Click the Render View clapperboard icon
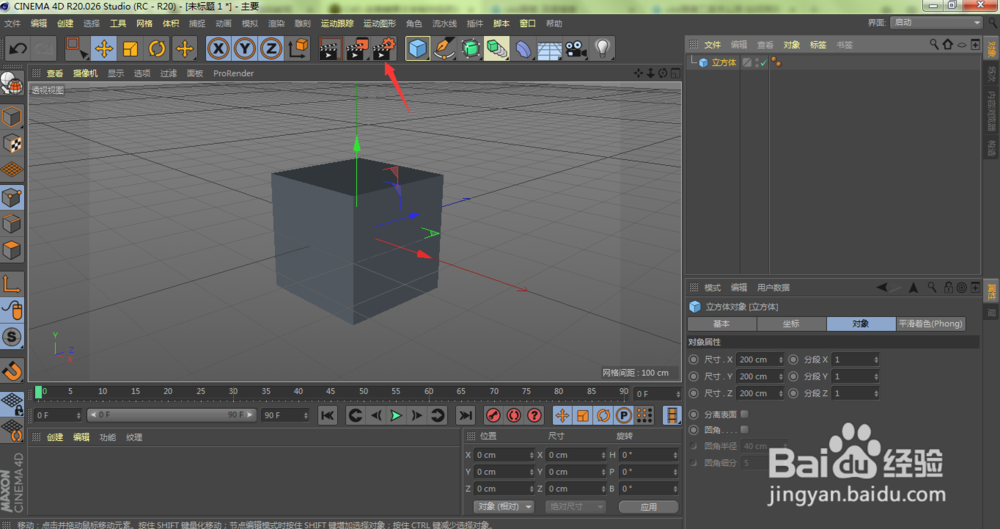Image resolution: width=1000 pixels, height=529 pixels. 330,48
